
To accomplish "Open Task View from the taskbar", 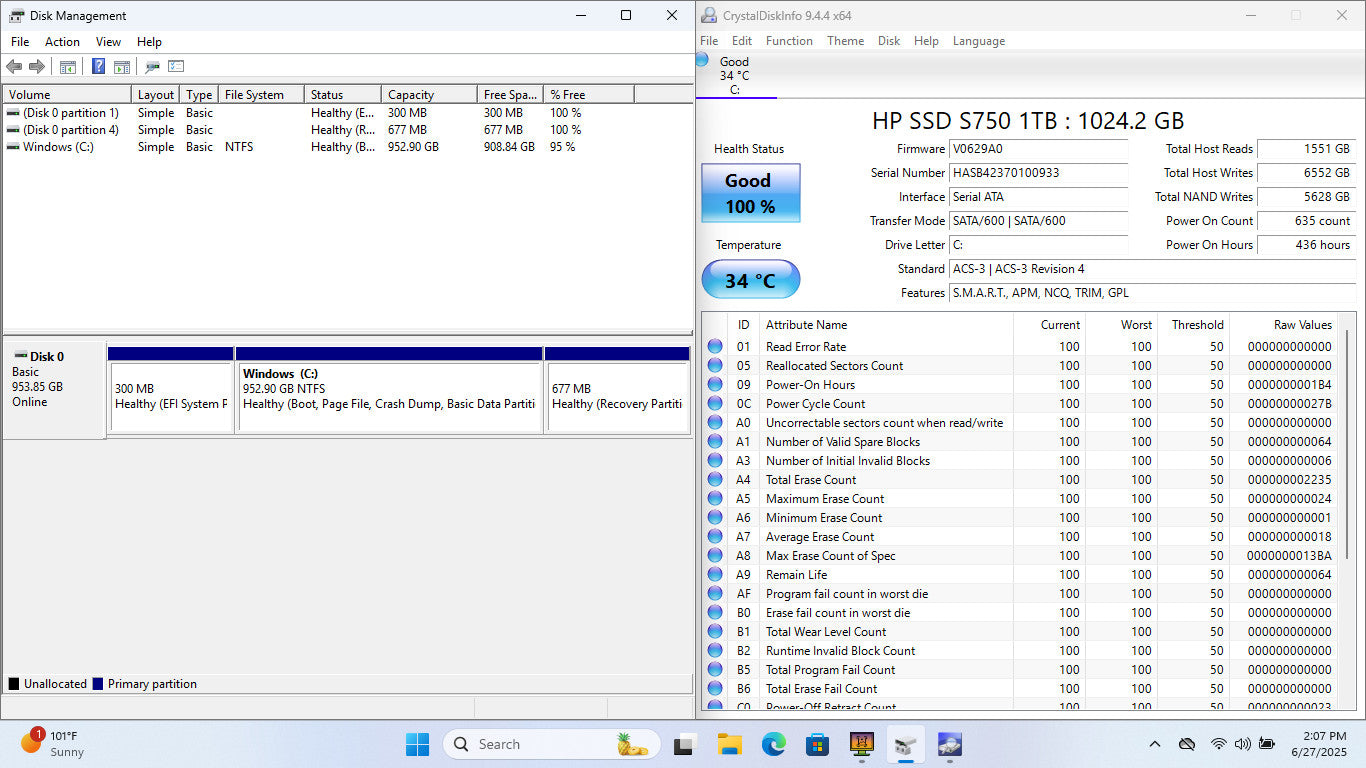I will point(685,744).
